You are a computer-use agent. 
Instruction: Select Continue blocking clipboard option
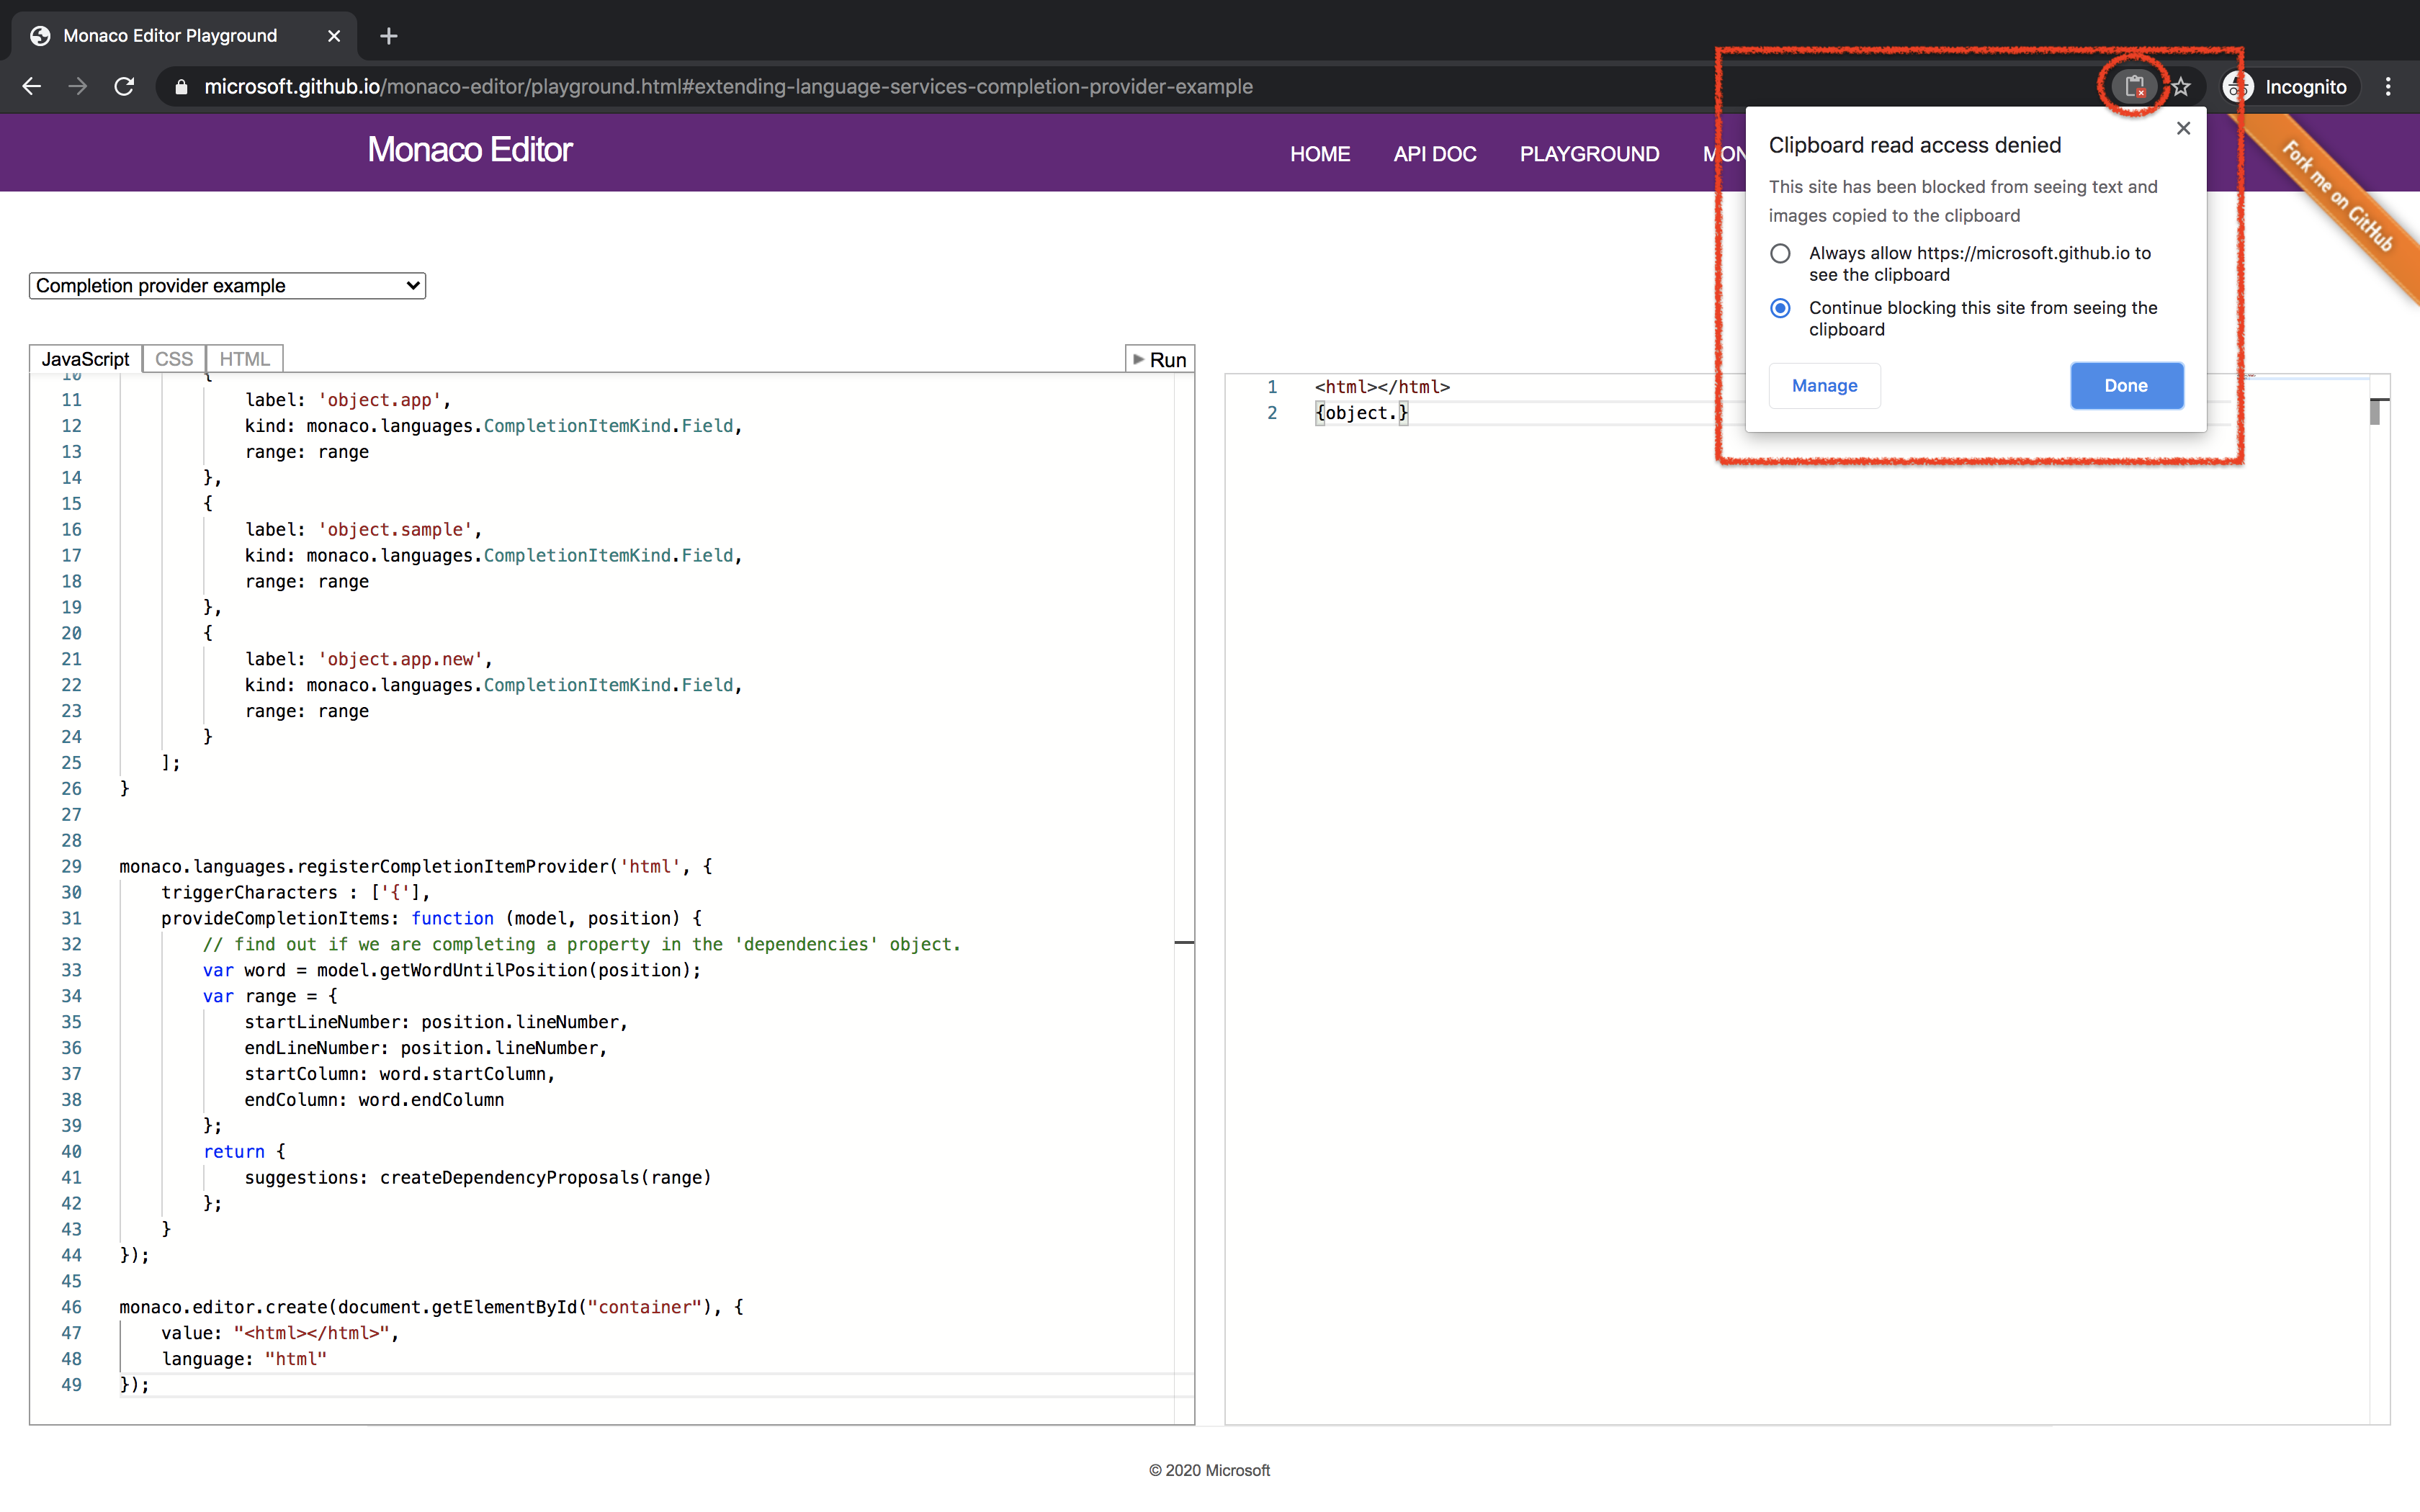point(1780,308)
